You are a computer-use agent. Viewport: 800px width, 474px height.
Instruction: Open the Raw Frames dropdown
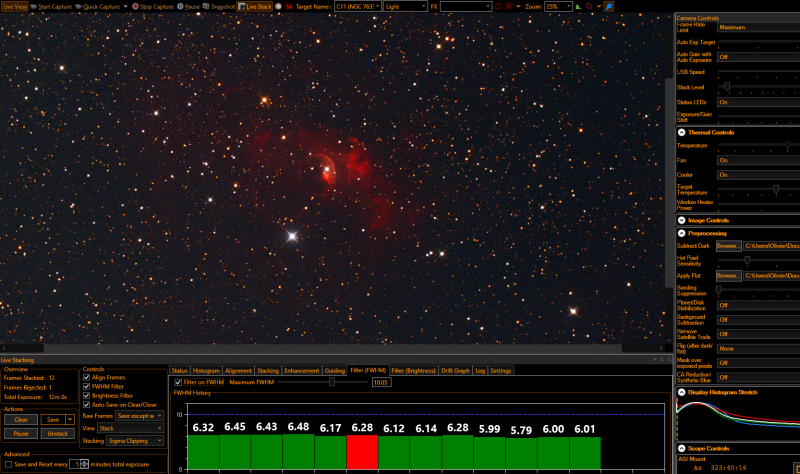tap(140, 416)
